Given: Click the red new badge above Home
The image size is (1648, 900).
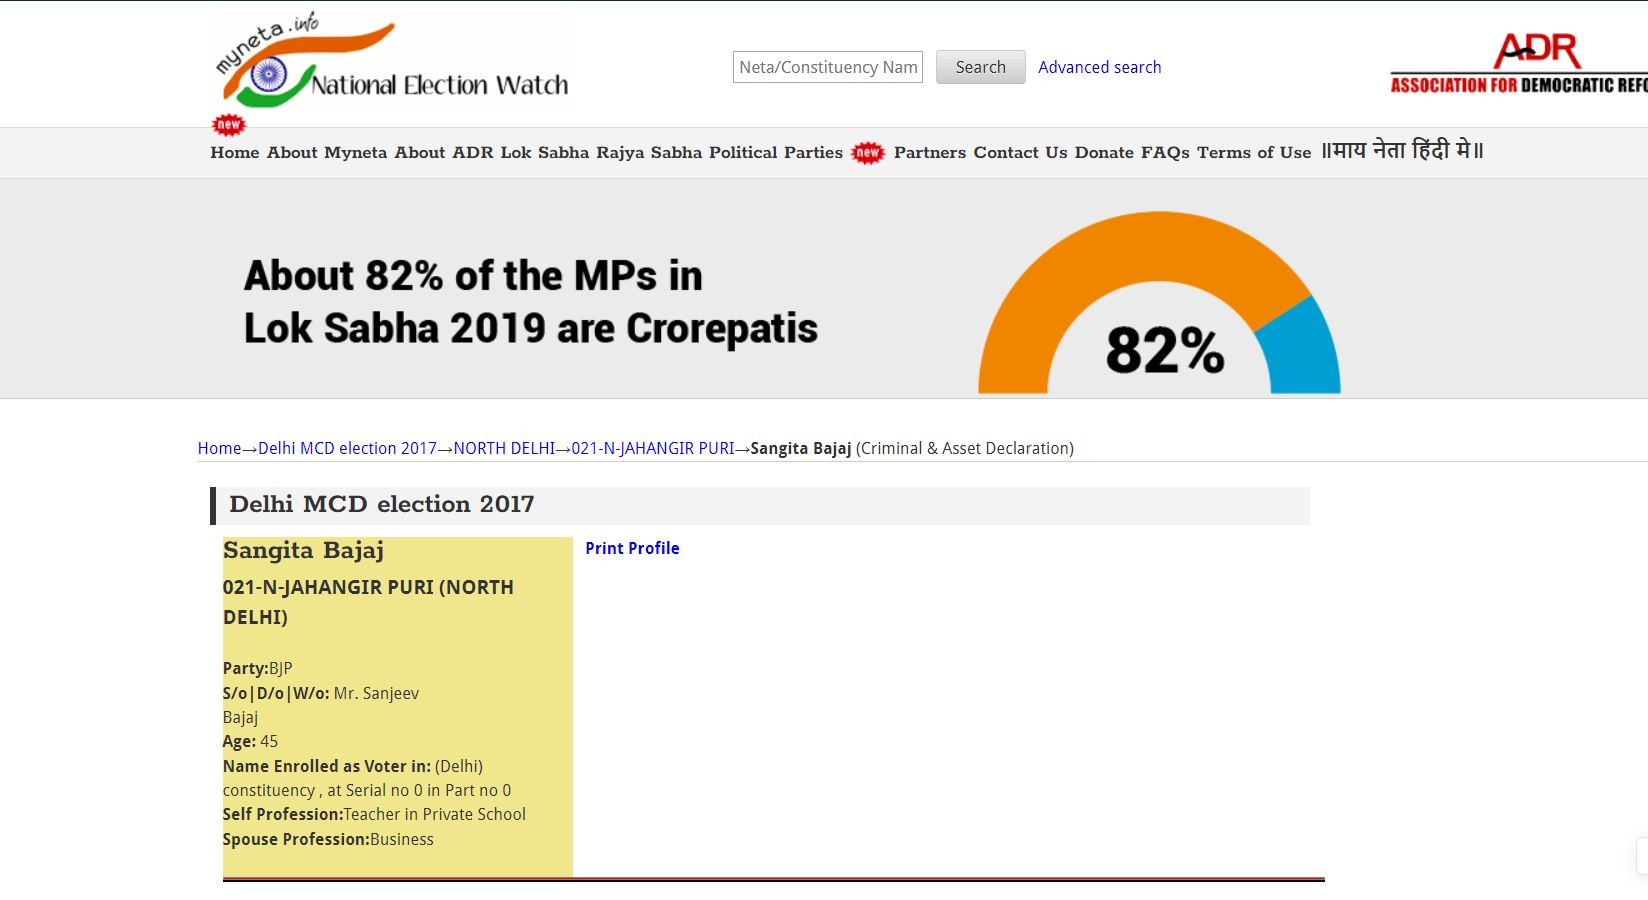Looking at the screenshot, I should click(229, 124).
